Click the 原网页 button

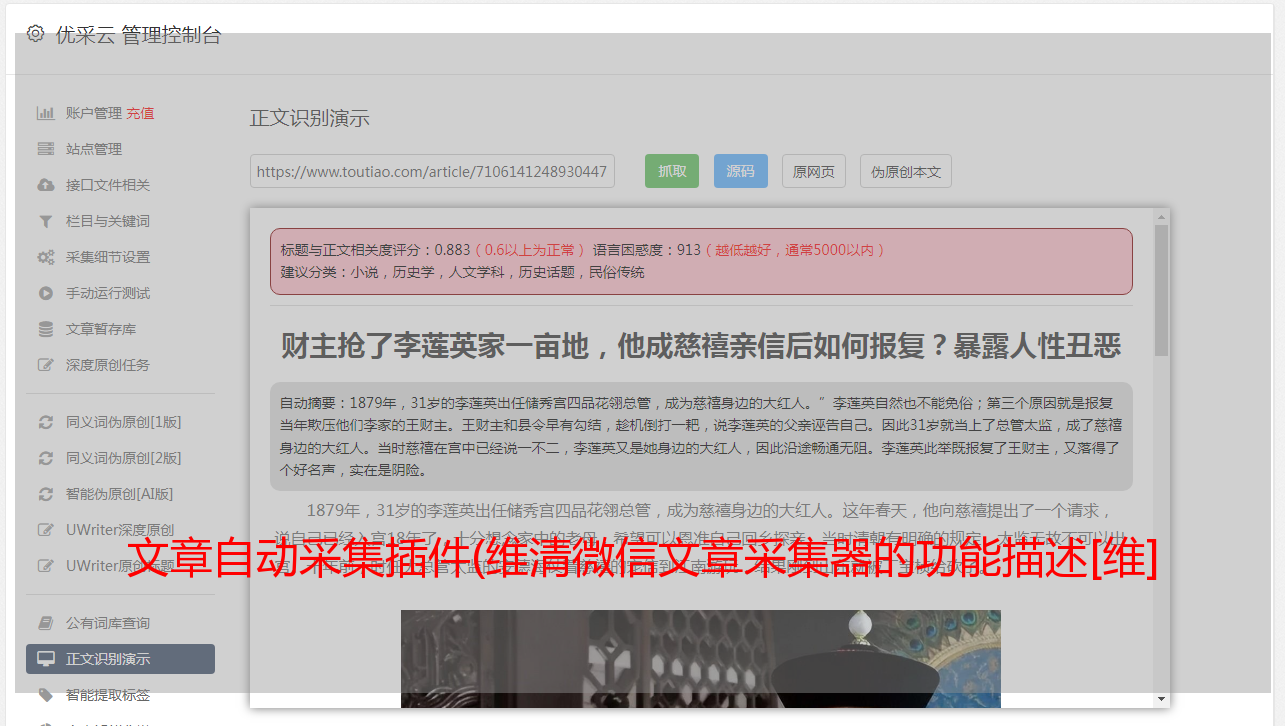pyautogui.click(x=814, y=171)
